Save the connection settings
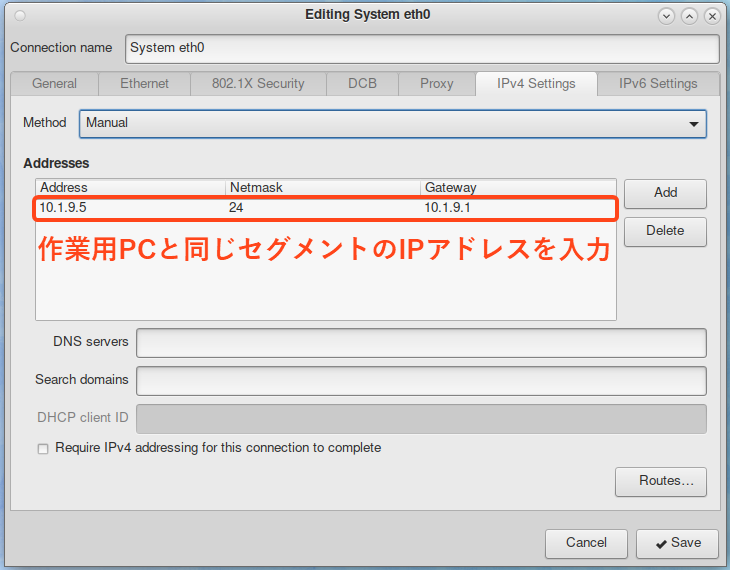Image resolution: width=731 pixels, height=570 pixels. coord(677,543)
